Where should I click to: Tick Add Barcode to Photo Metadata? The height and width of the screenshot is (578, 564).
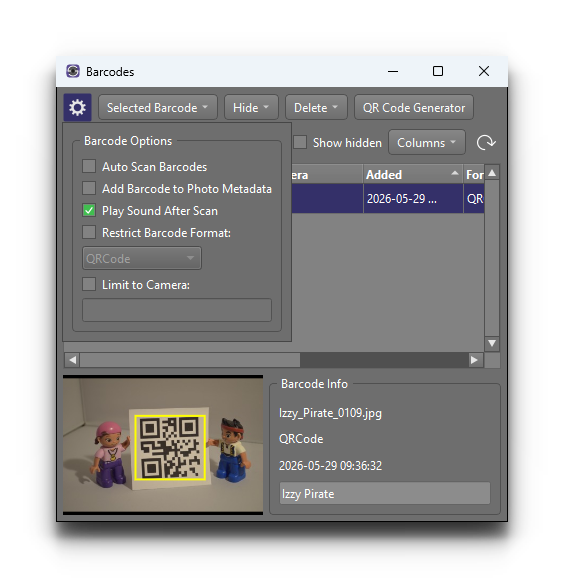pyautogui.click(x=89, y=188)
